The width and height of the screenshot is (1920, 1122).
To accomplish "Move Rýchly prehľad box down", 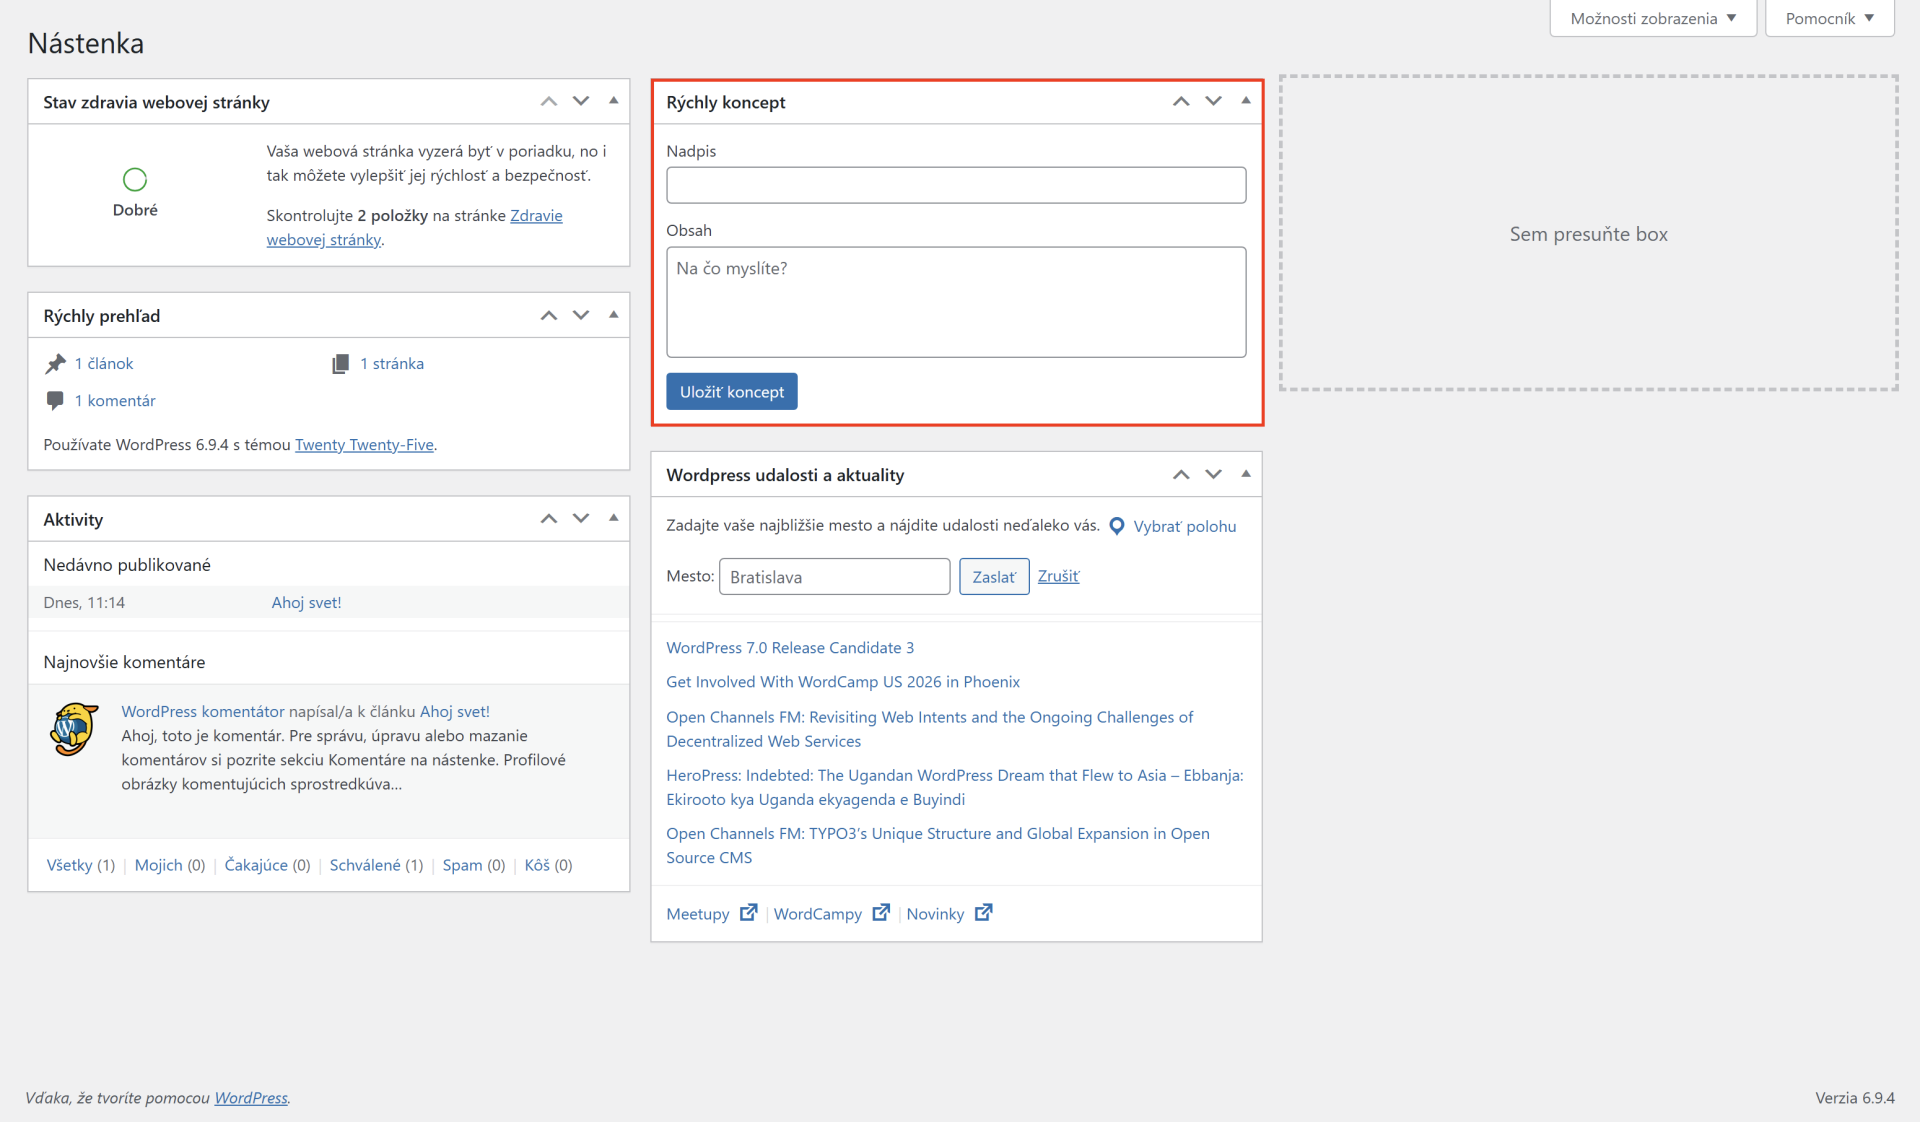I will click(x=581, y=315).
